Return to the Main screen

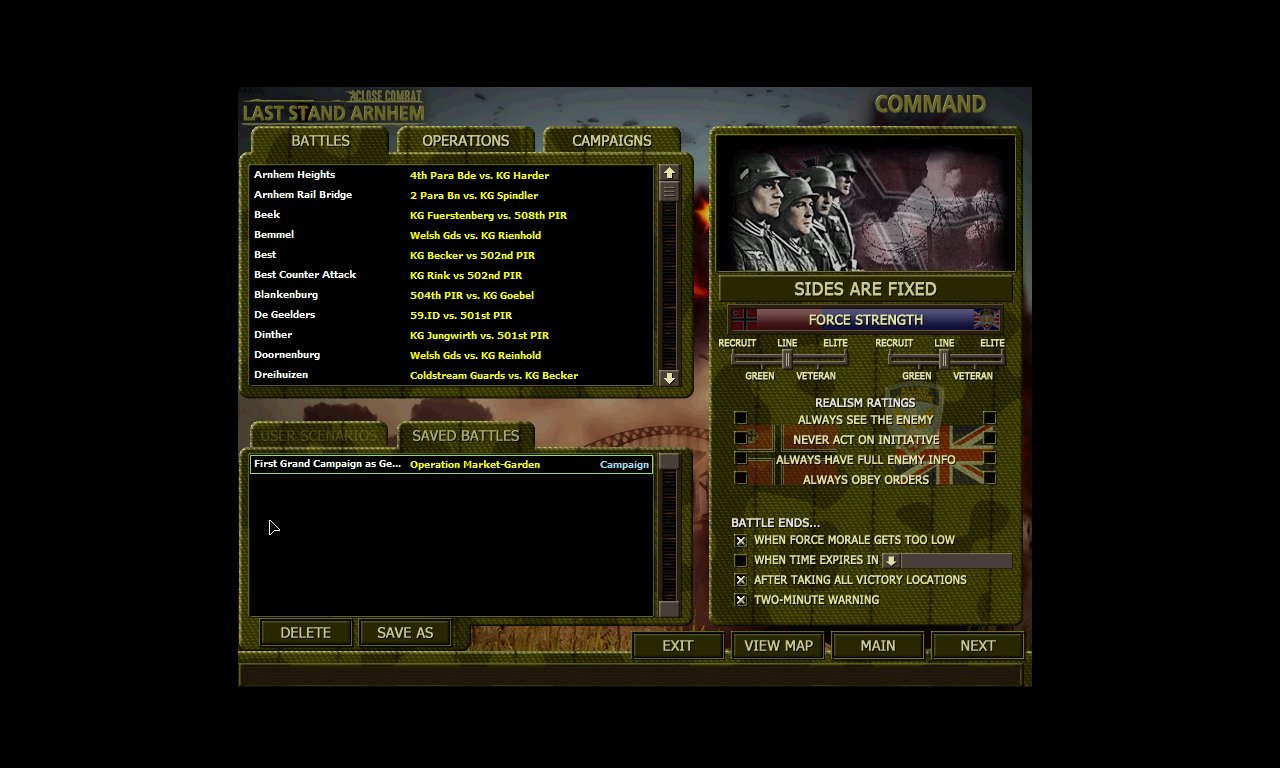coord(878,646)
